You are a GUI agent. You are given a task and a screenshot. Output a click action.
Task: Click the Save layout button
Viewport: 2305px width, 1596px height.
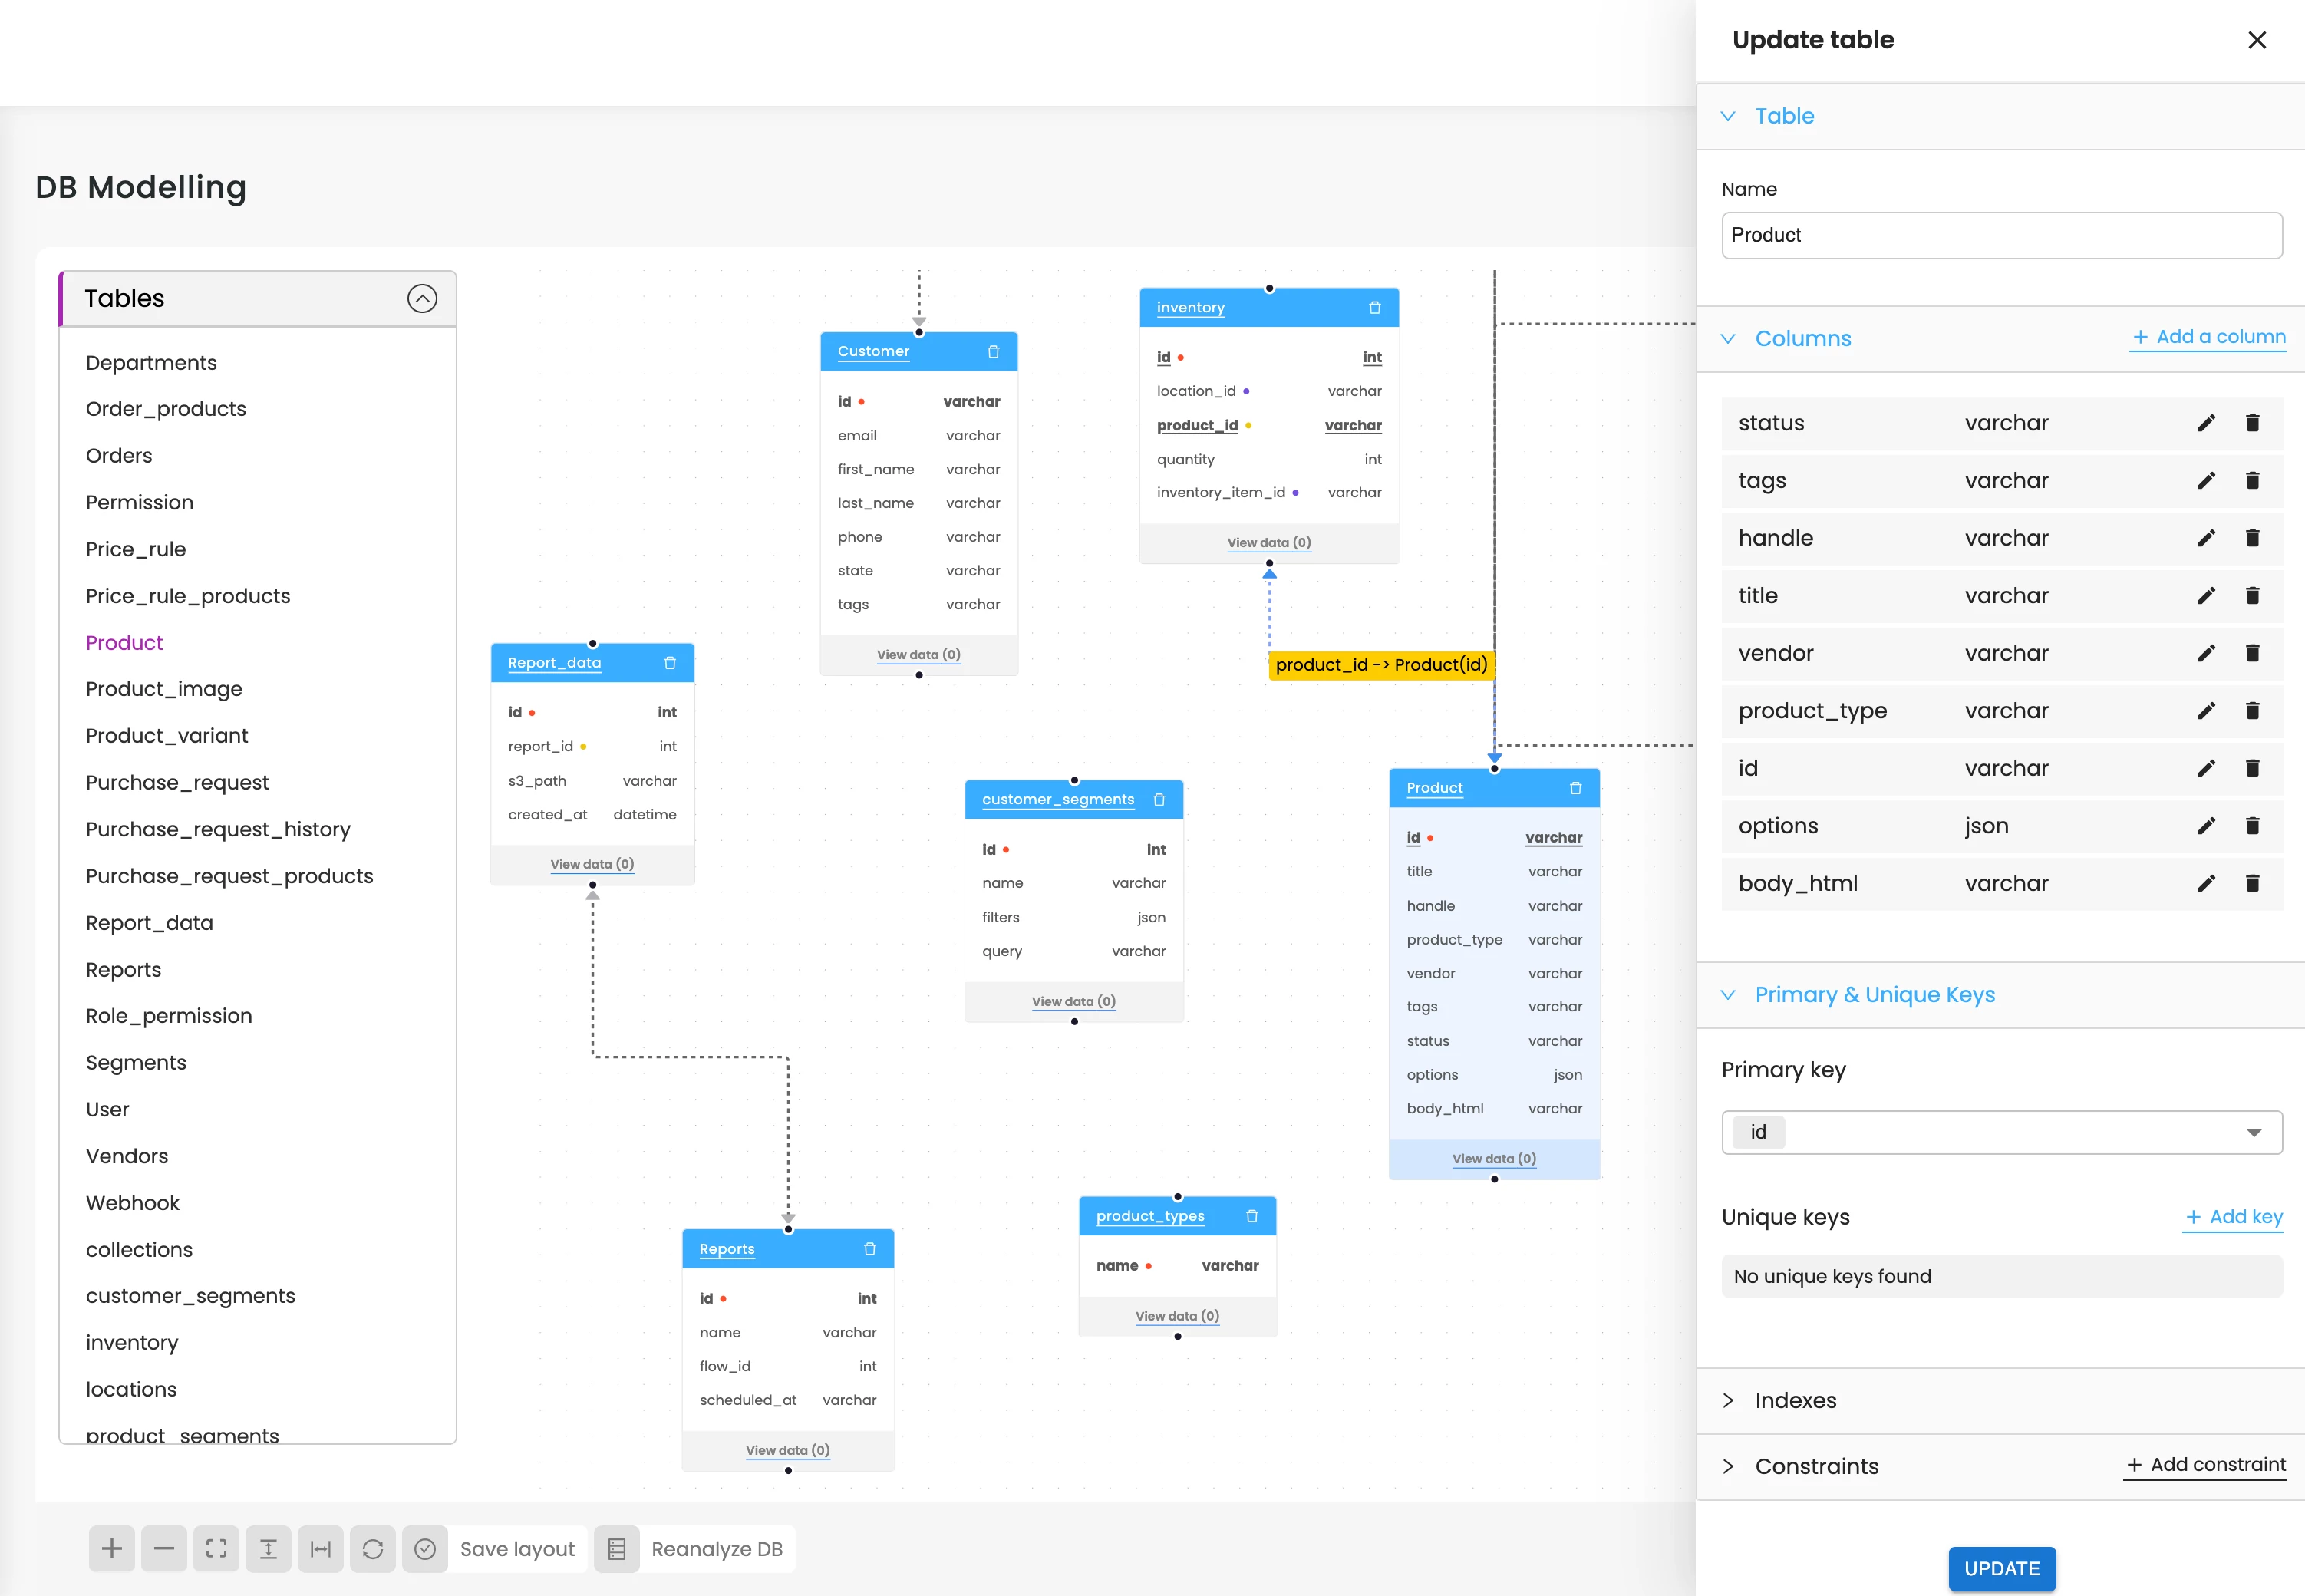(x=517, y=1548)
